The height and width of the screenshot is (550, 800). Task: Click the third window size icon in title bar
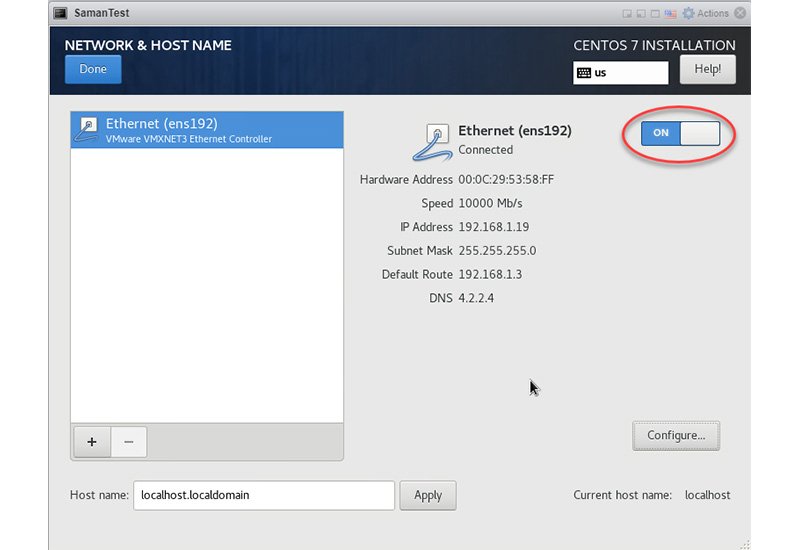pyautogui.click(x=656, y=13)
